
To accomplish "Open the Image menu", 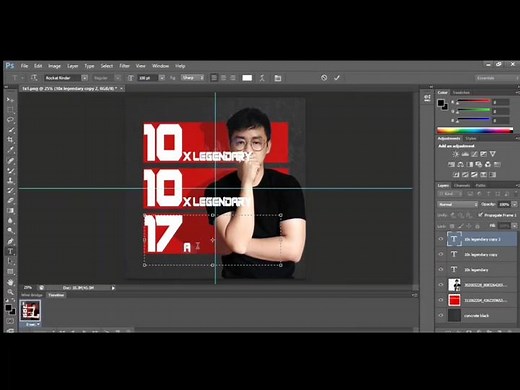I will point(54,66).
